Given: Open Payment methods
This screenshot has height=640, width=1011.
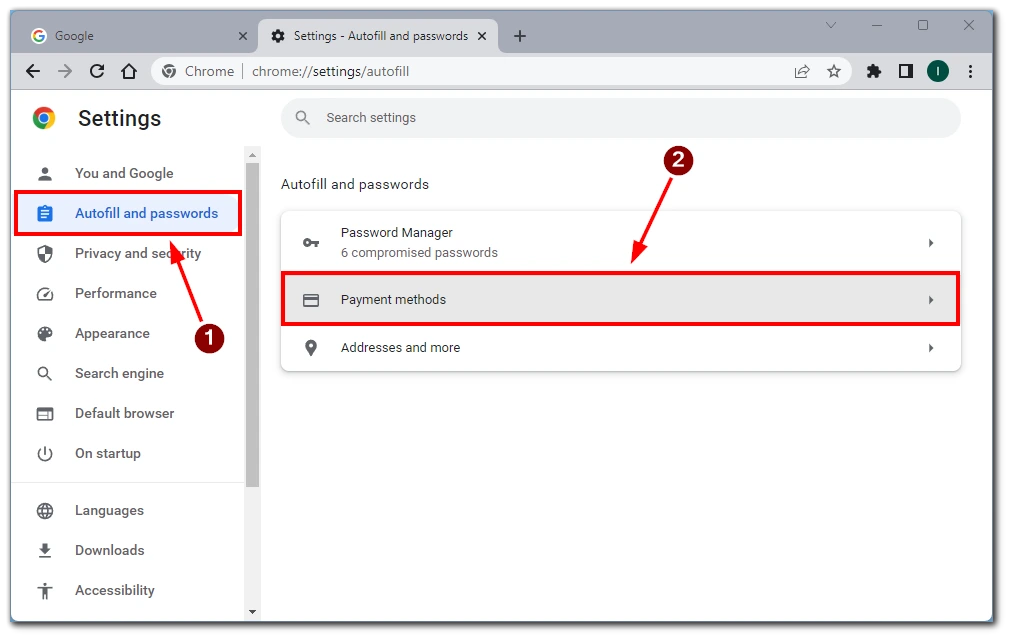Looking at the screenshot, I should [621, 299].
